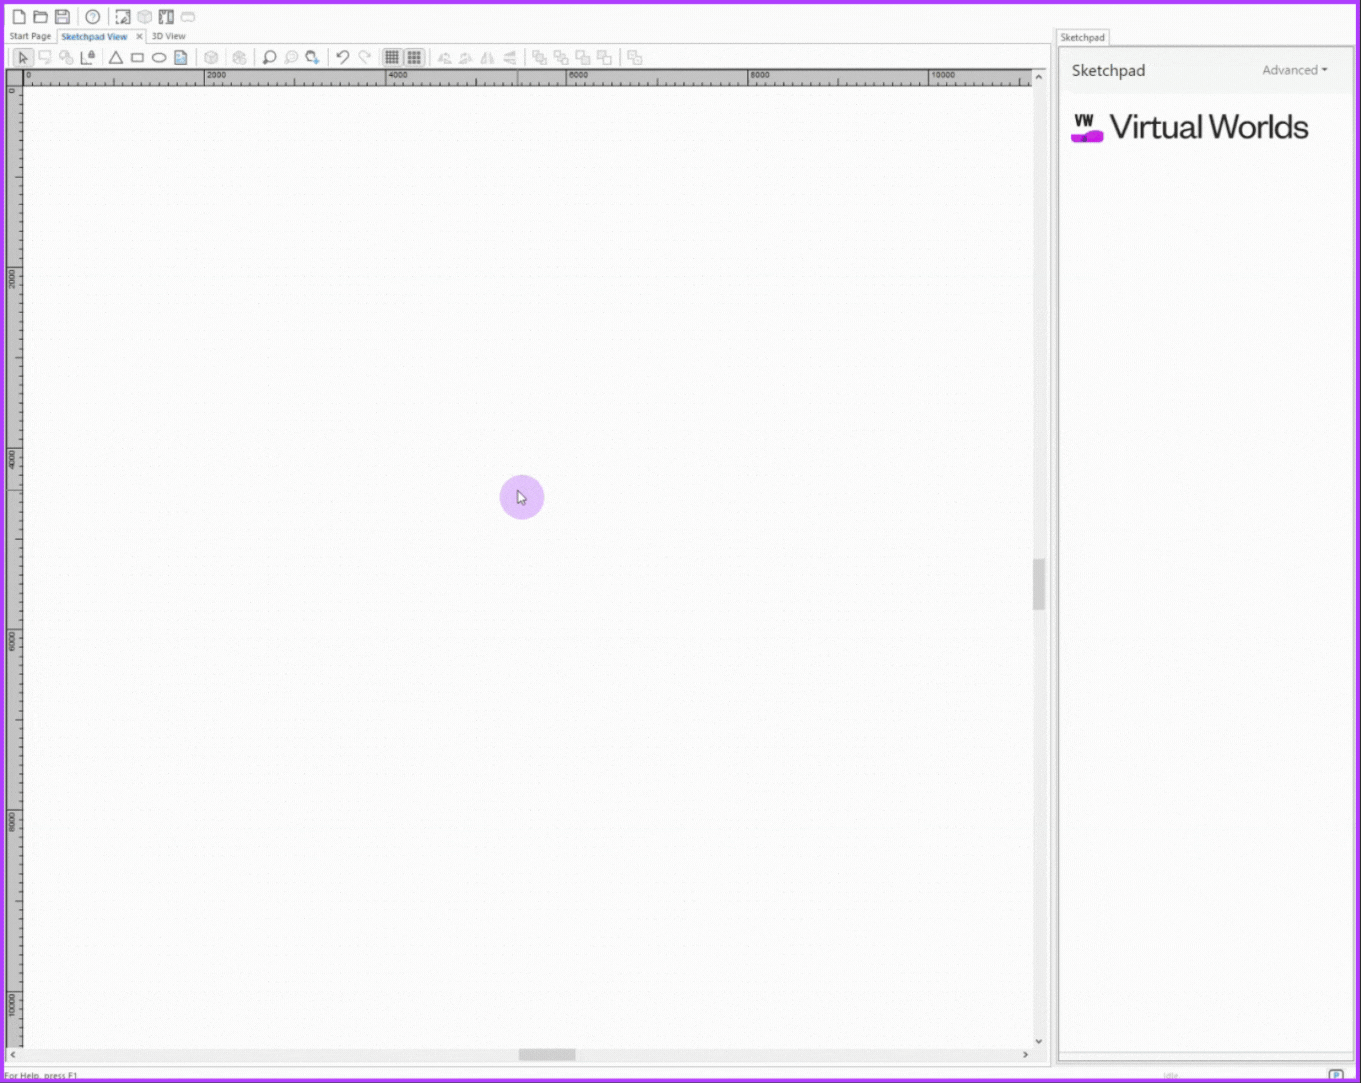The width and height of the screenshot is (1361, 1083).
Task: Select the triangle shape tool
Action: (116, 58)
